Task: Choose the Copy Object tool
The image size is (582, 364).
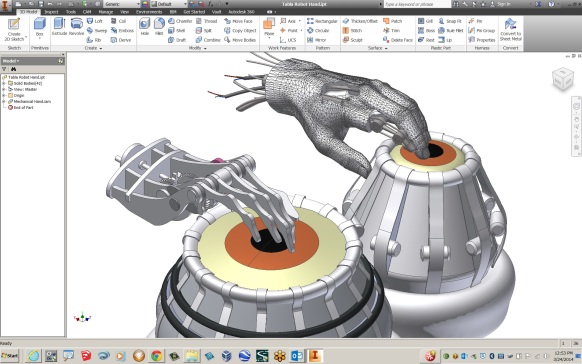Action: point(241,30)
